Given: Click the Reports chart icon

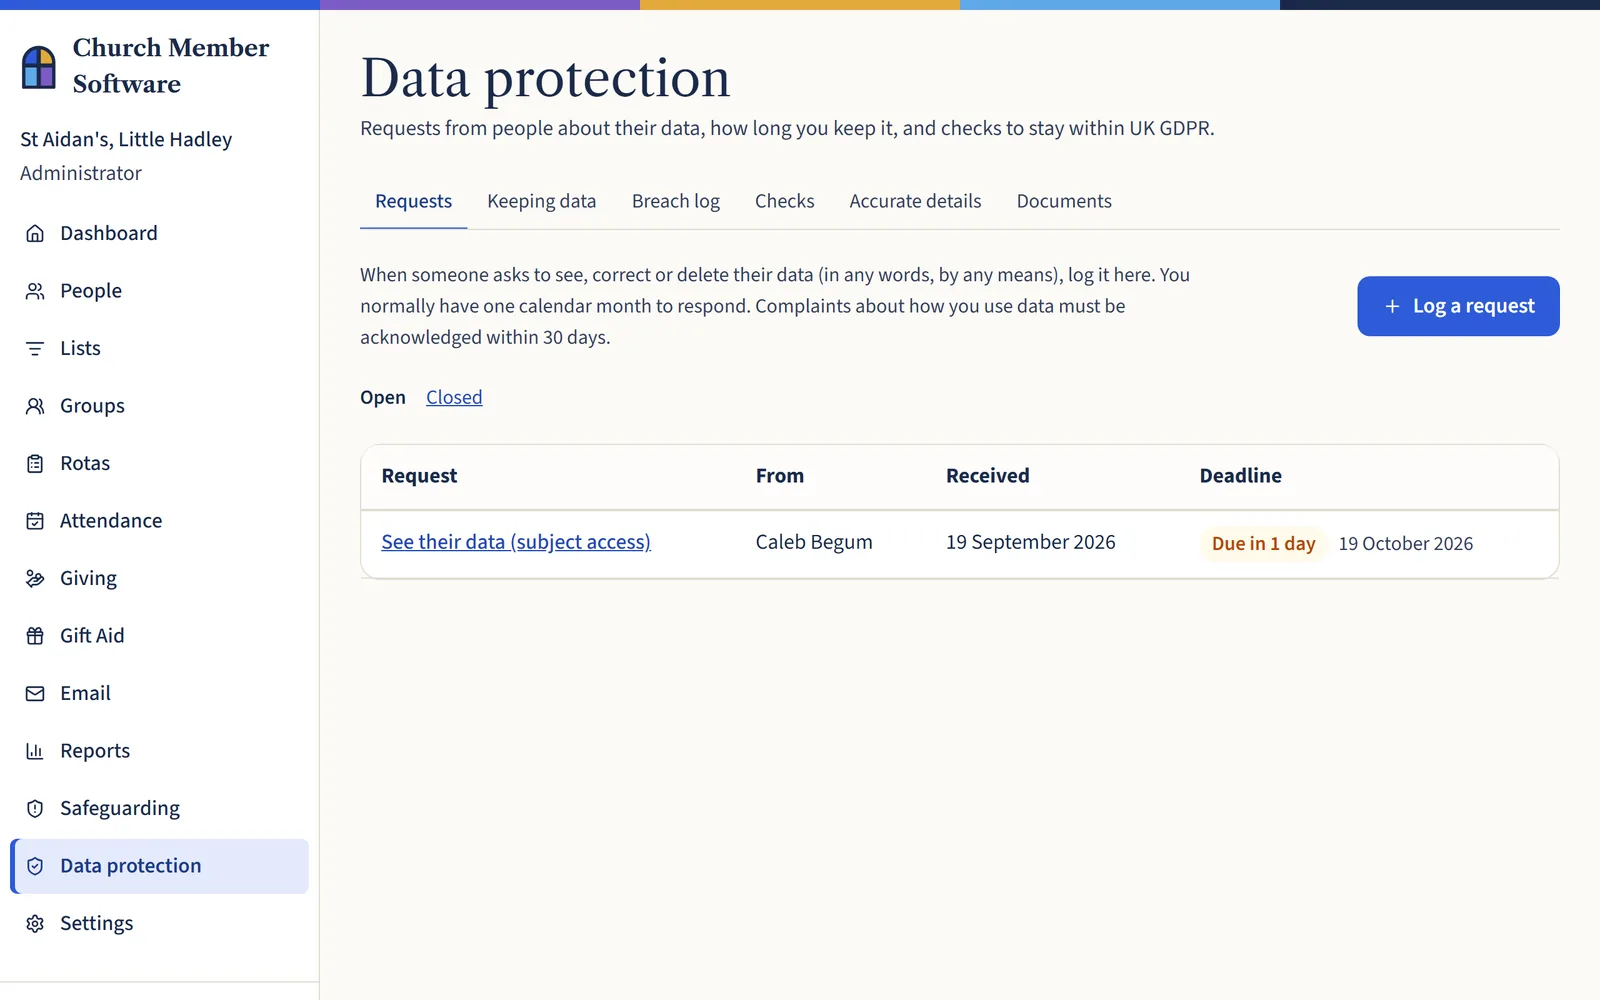Looking at the screenshot, I should pyautogui.click(x=35, y=751).
